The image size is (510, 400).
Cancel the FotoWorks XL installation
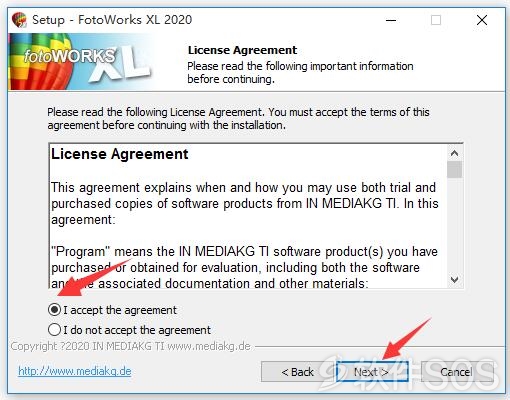[x=457, y=372]
